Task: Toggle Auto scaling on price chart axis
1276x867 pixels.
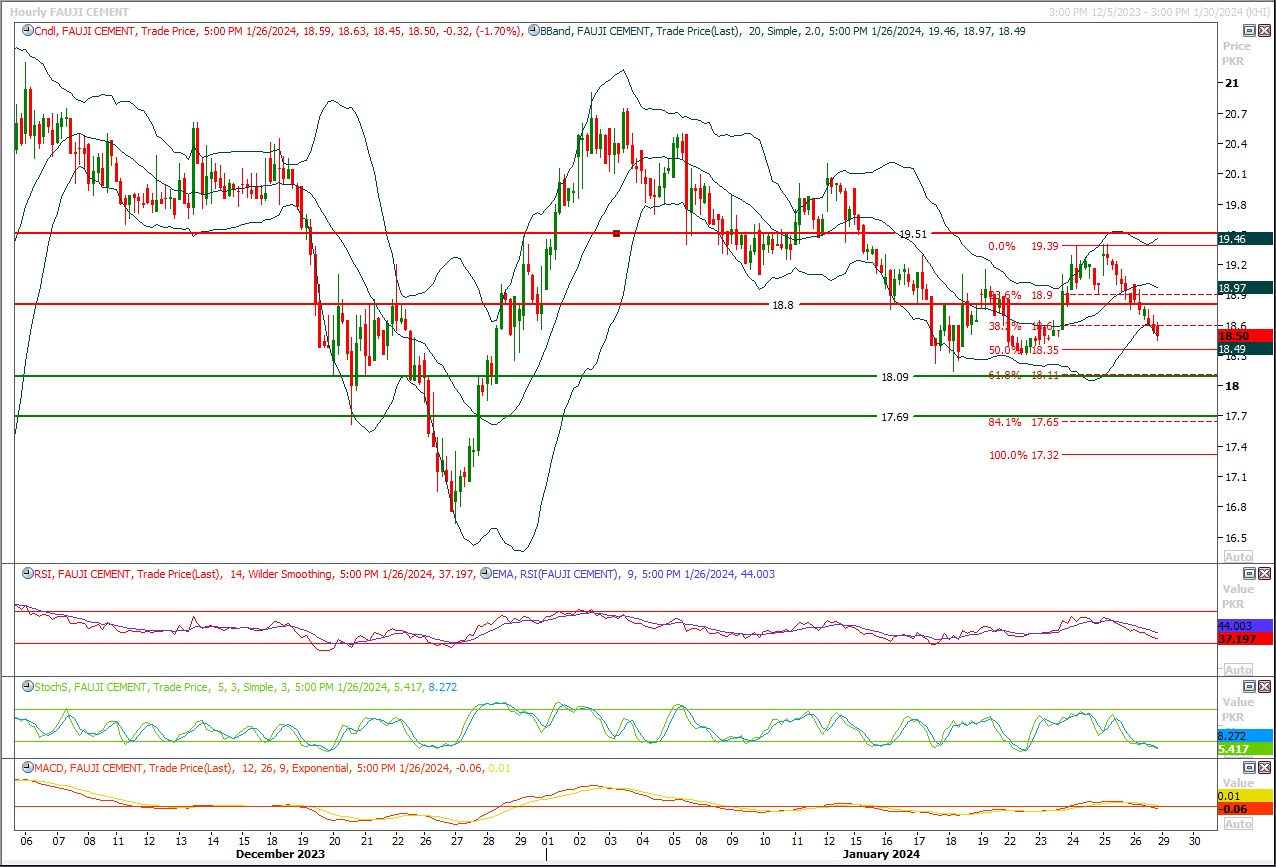Action: click(x=1237, y=556)
